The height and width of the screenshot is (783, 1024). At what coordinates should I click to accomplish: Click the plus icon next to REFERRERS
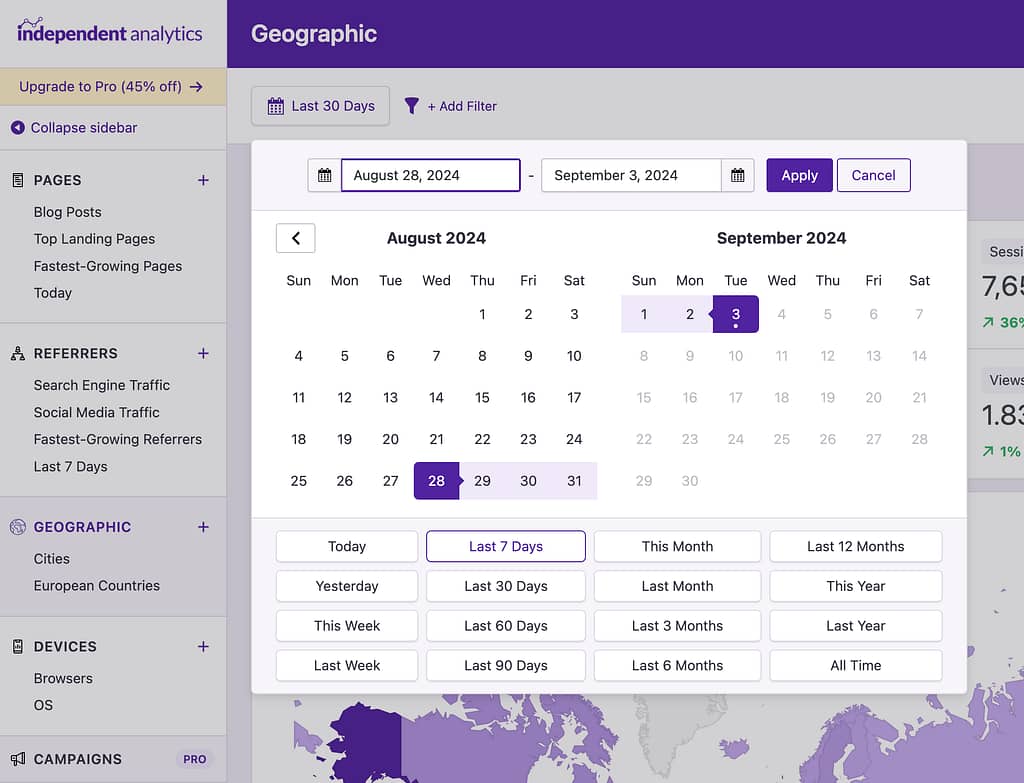(203, 353)
